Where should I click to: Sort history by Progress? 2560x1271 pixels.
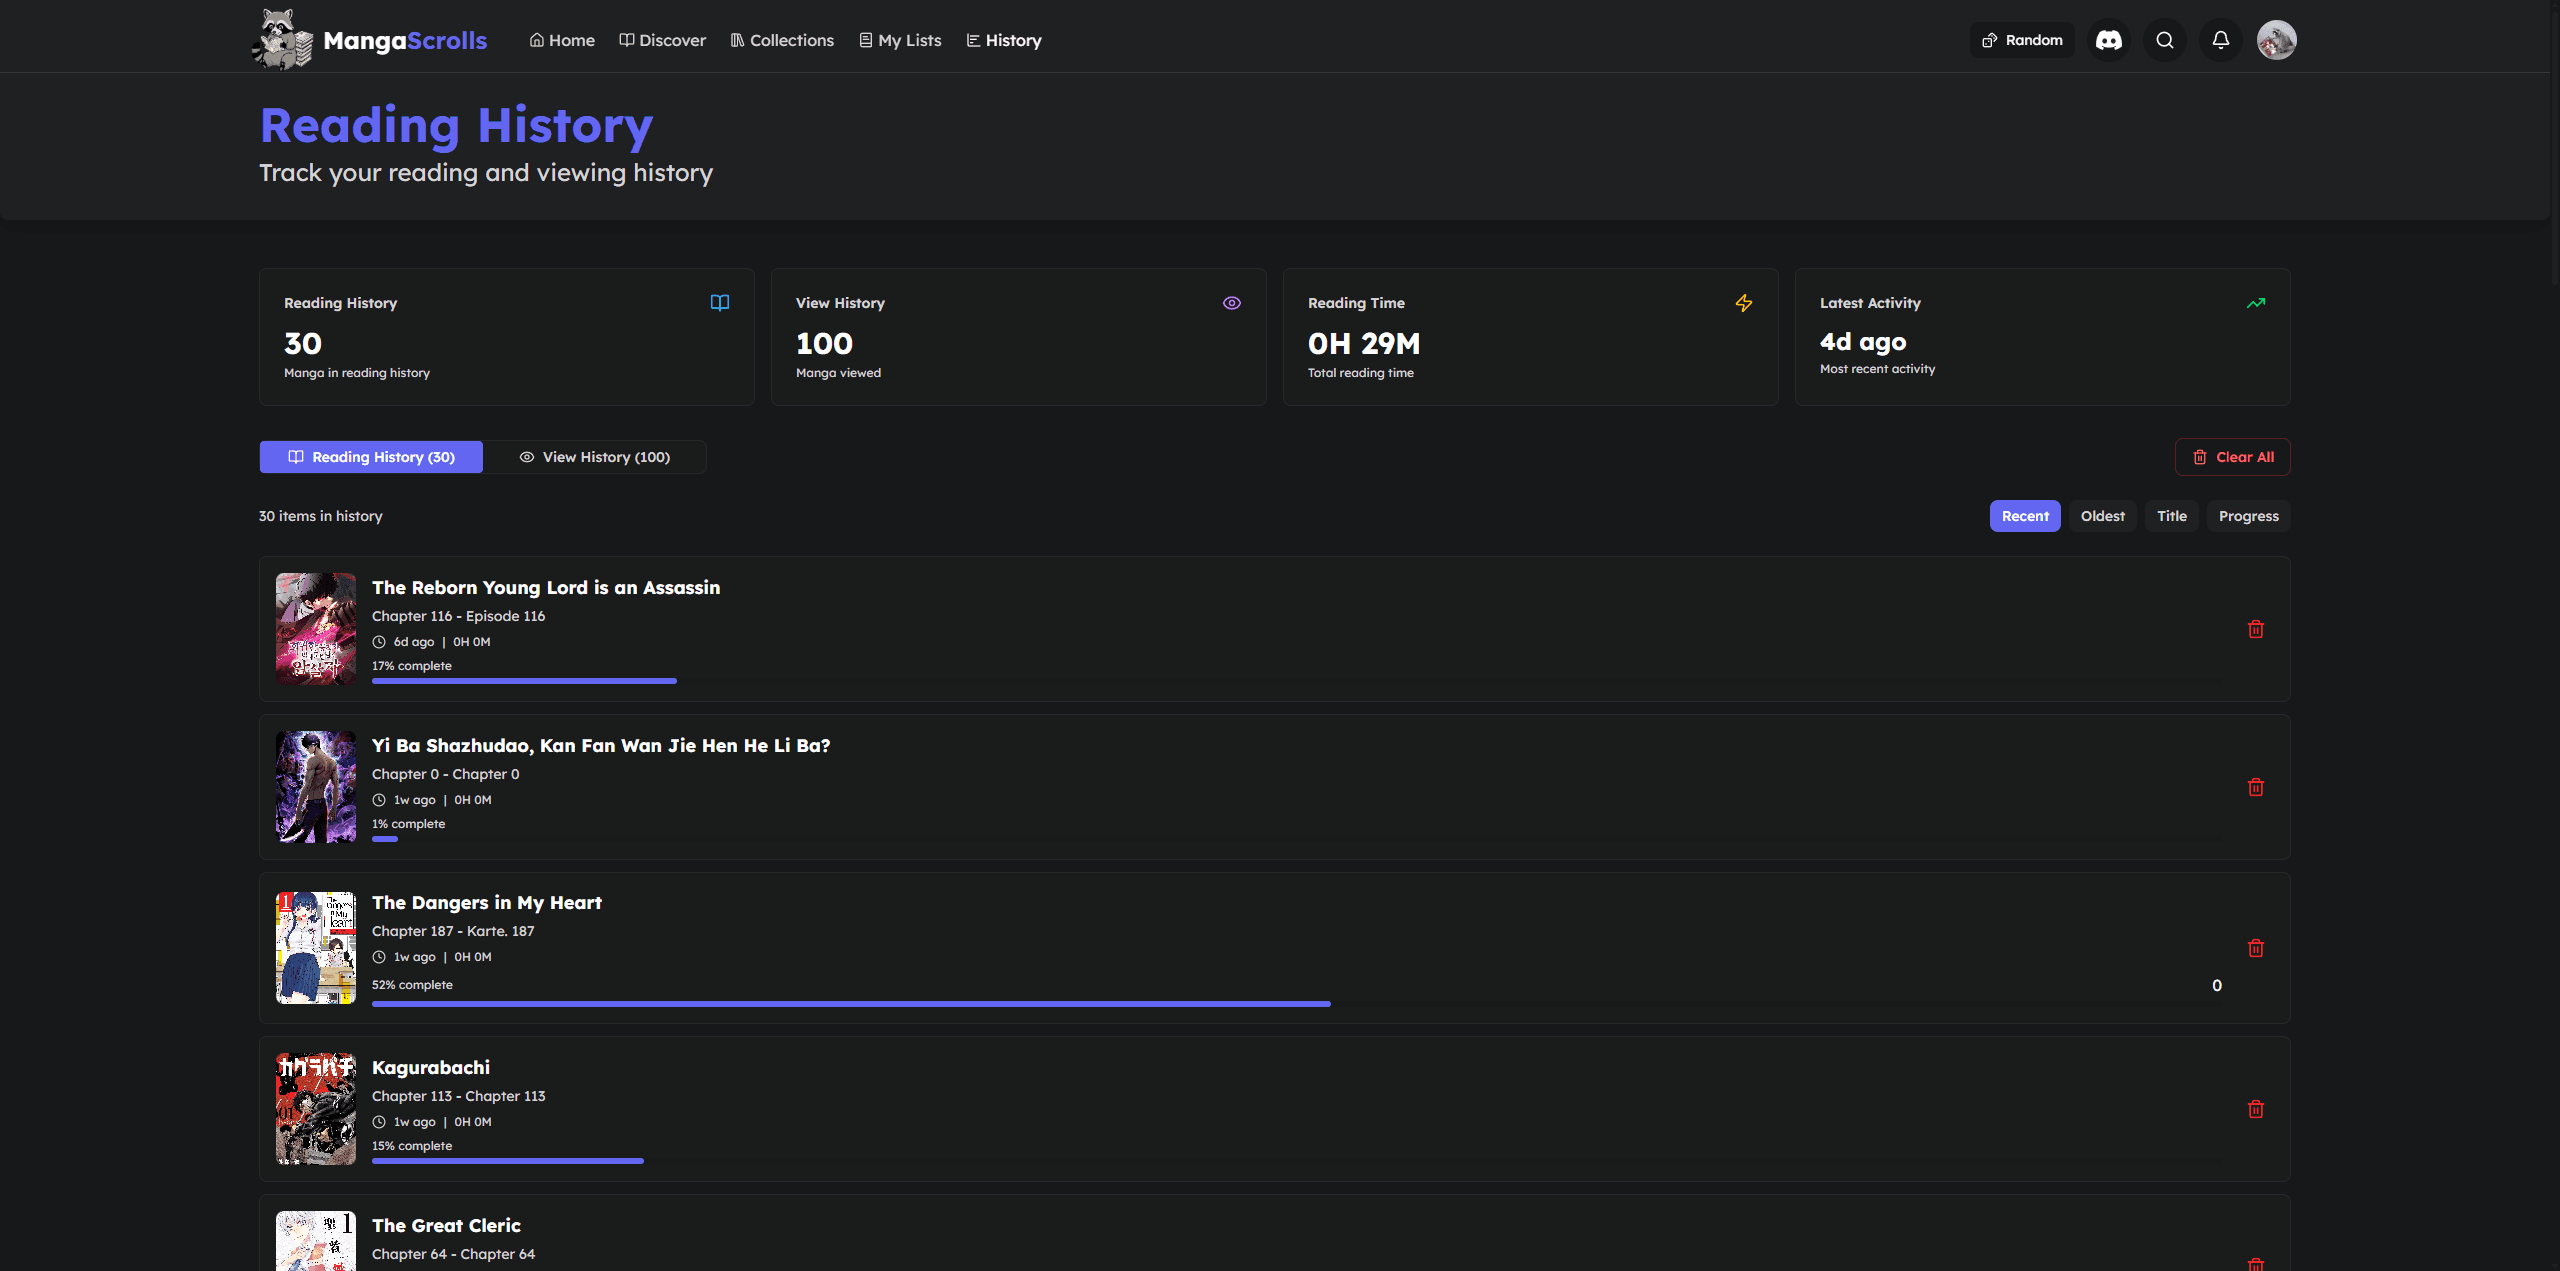pyautogui.click(x=2249, y=516)
